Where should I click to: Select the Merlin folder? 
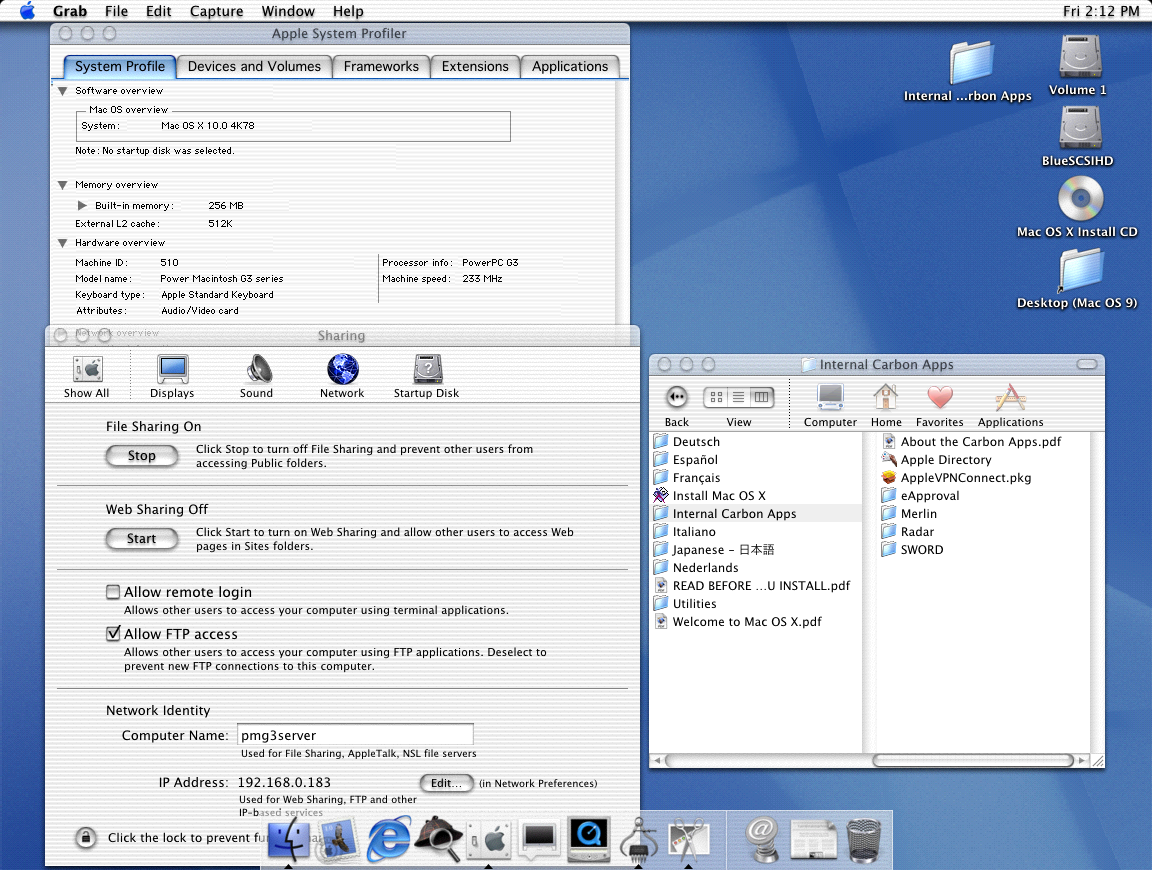(918, 514)
